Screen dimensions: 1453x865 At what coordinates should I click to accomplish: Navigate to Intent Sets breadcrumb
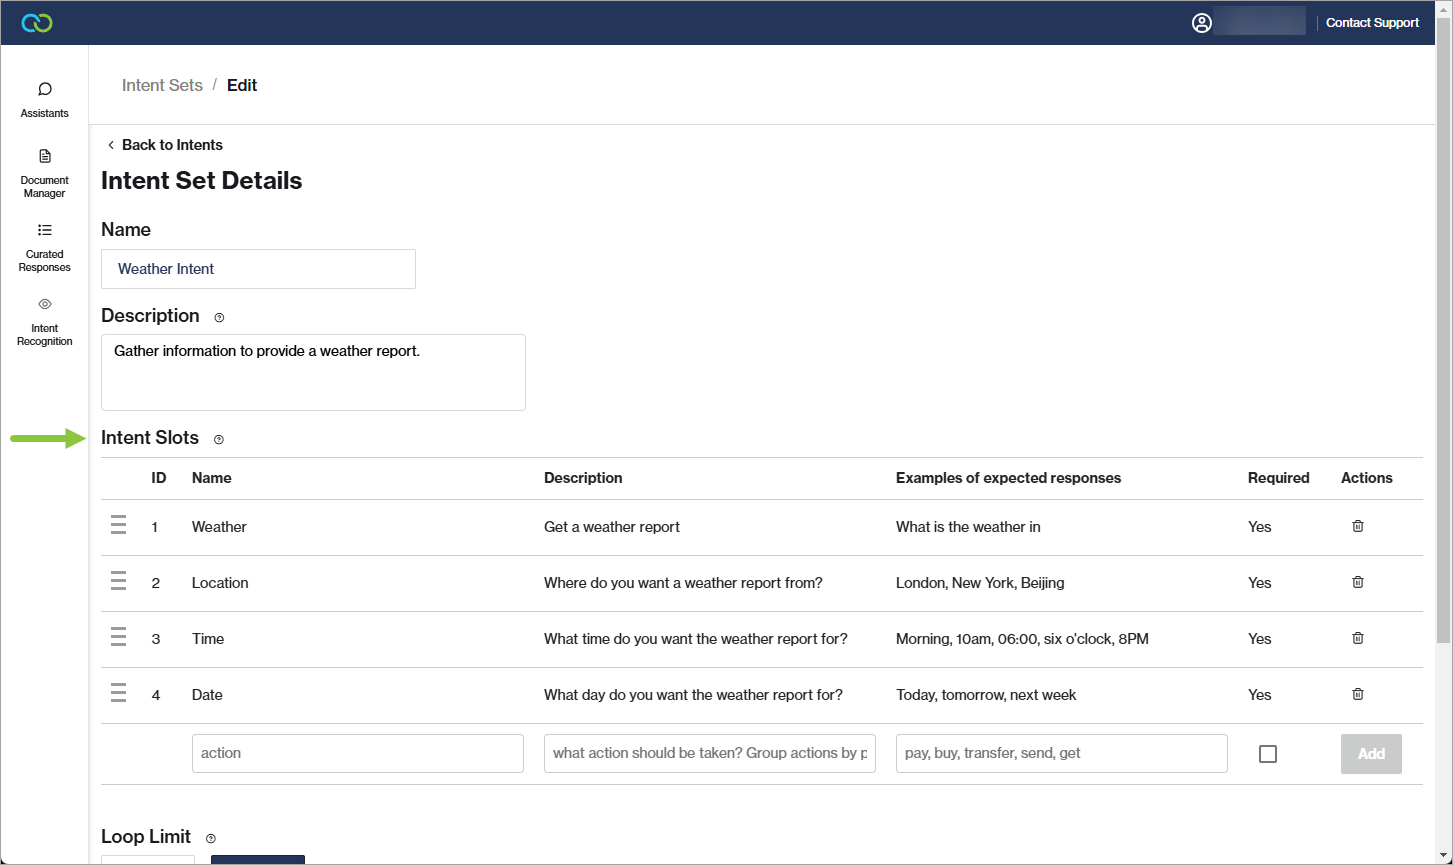click(x=162, y=85)
